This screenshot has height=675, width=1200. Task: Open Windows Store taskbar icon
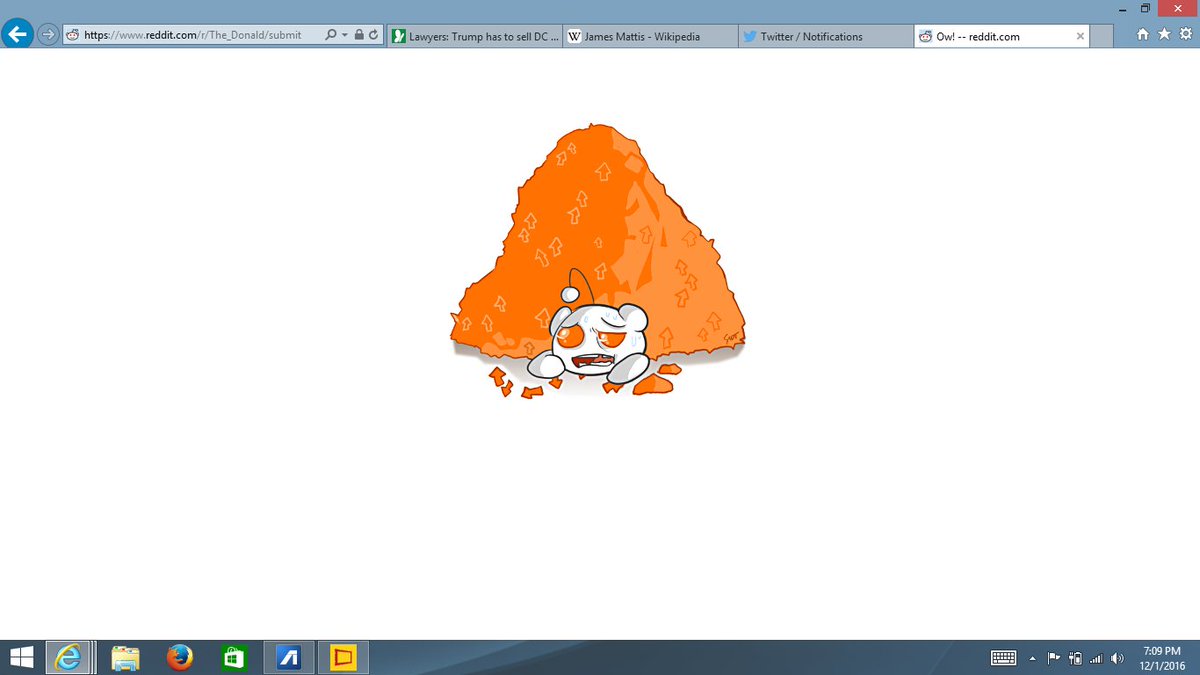coord(234,657)
